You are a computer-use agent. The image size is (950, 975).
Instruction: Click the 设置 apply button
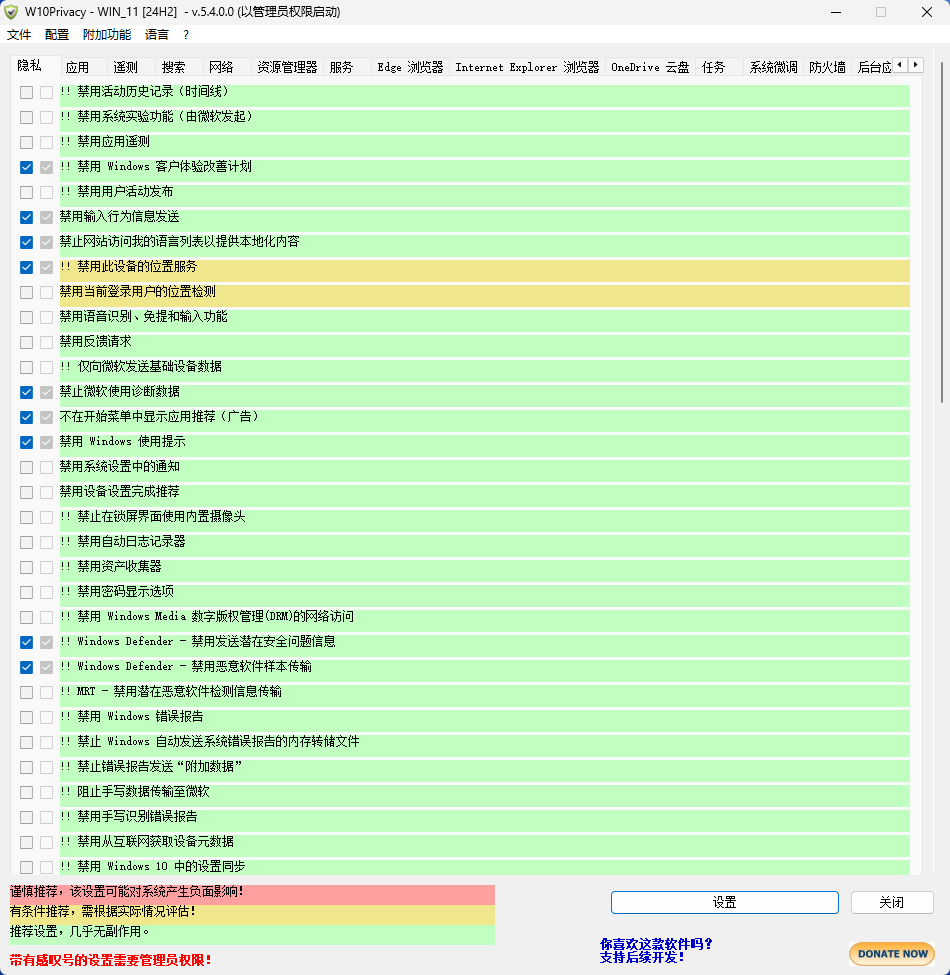pyautogui.click(x=724, y=902)
